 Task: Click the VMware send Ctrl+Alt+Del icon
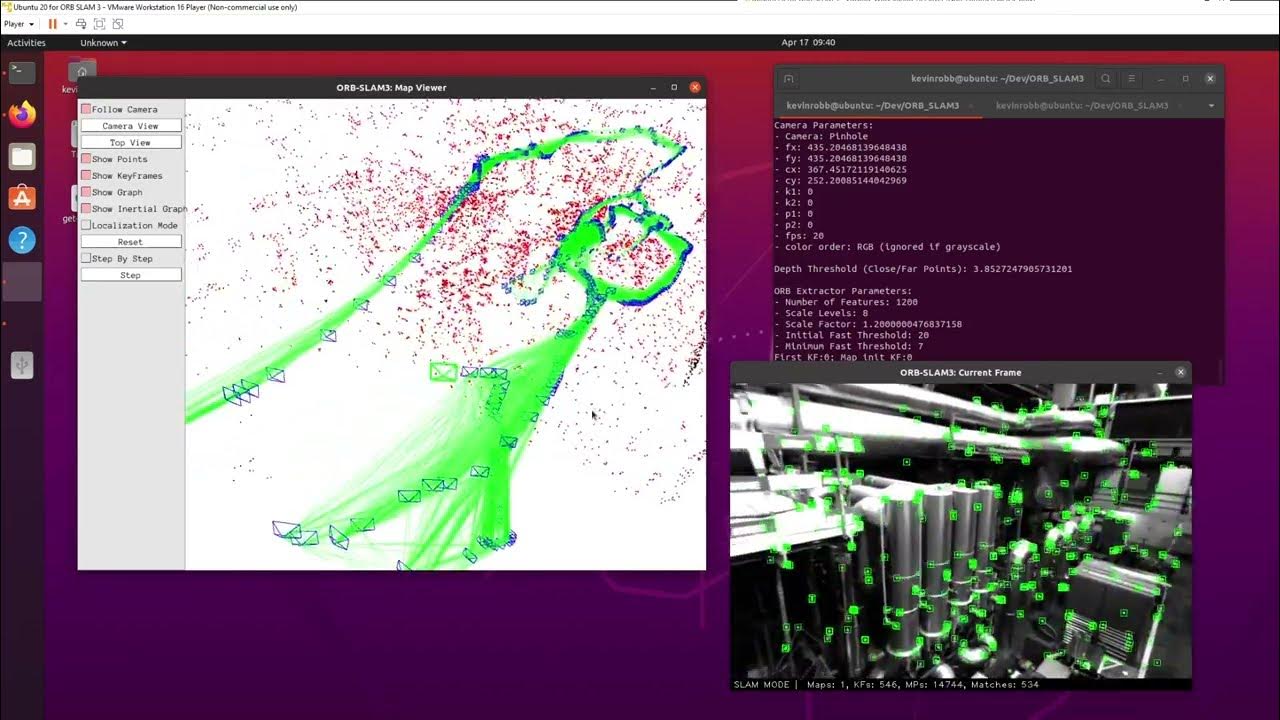click(x=81, y=24)
